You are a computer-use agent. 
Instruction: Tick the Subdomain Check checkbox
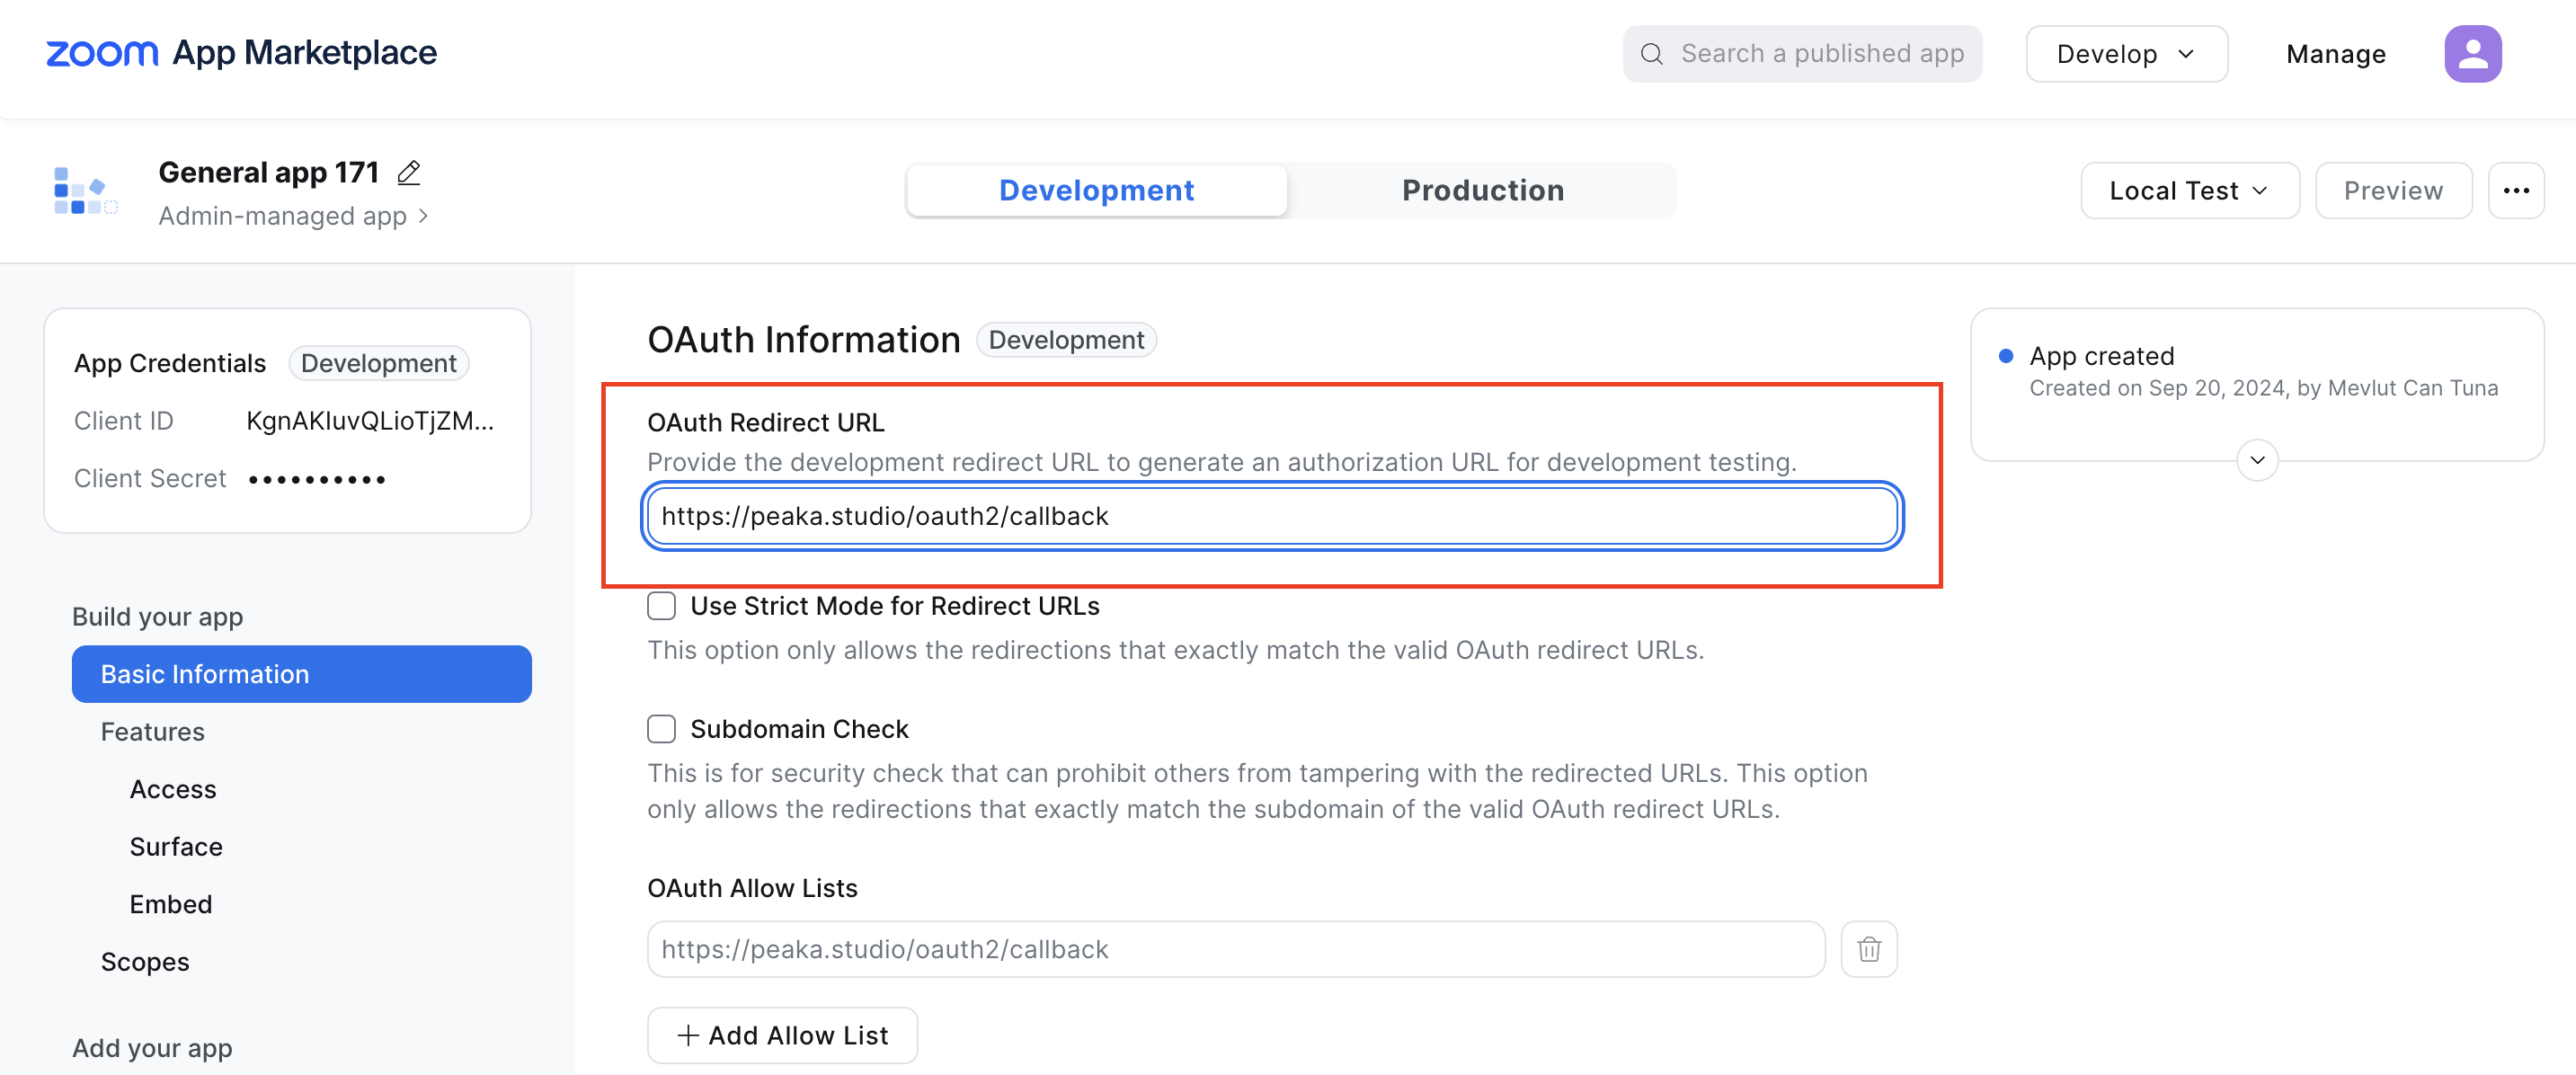coord(661,729)
